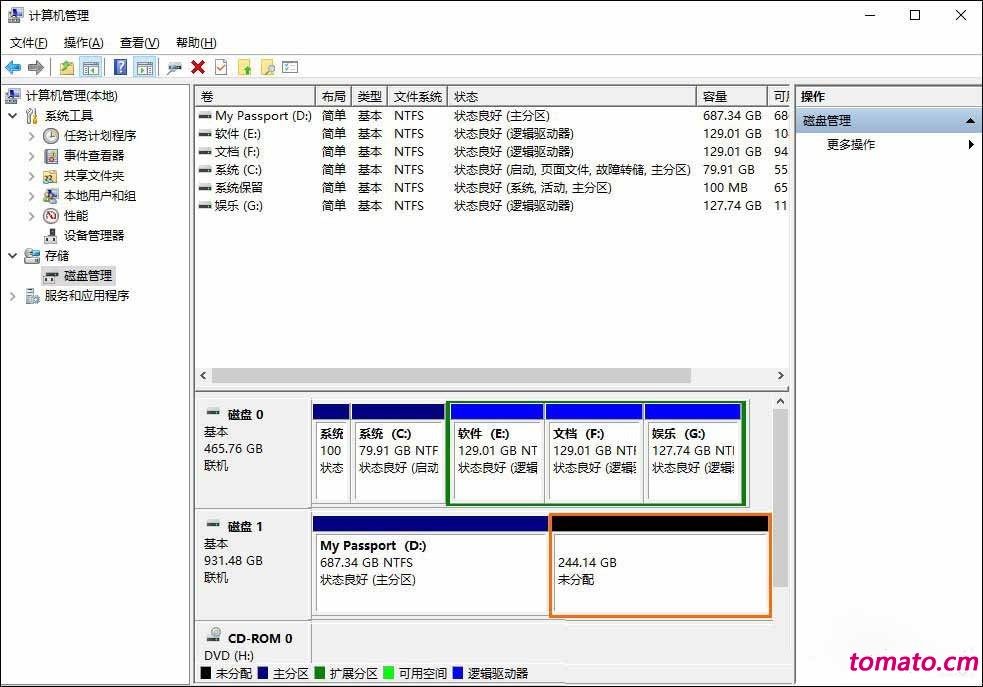Screen dimensions: 983x687
Task: Select 软件 (E:) partition block on disk 0
Action: pos(497,453)
